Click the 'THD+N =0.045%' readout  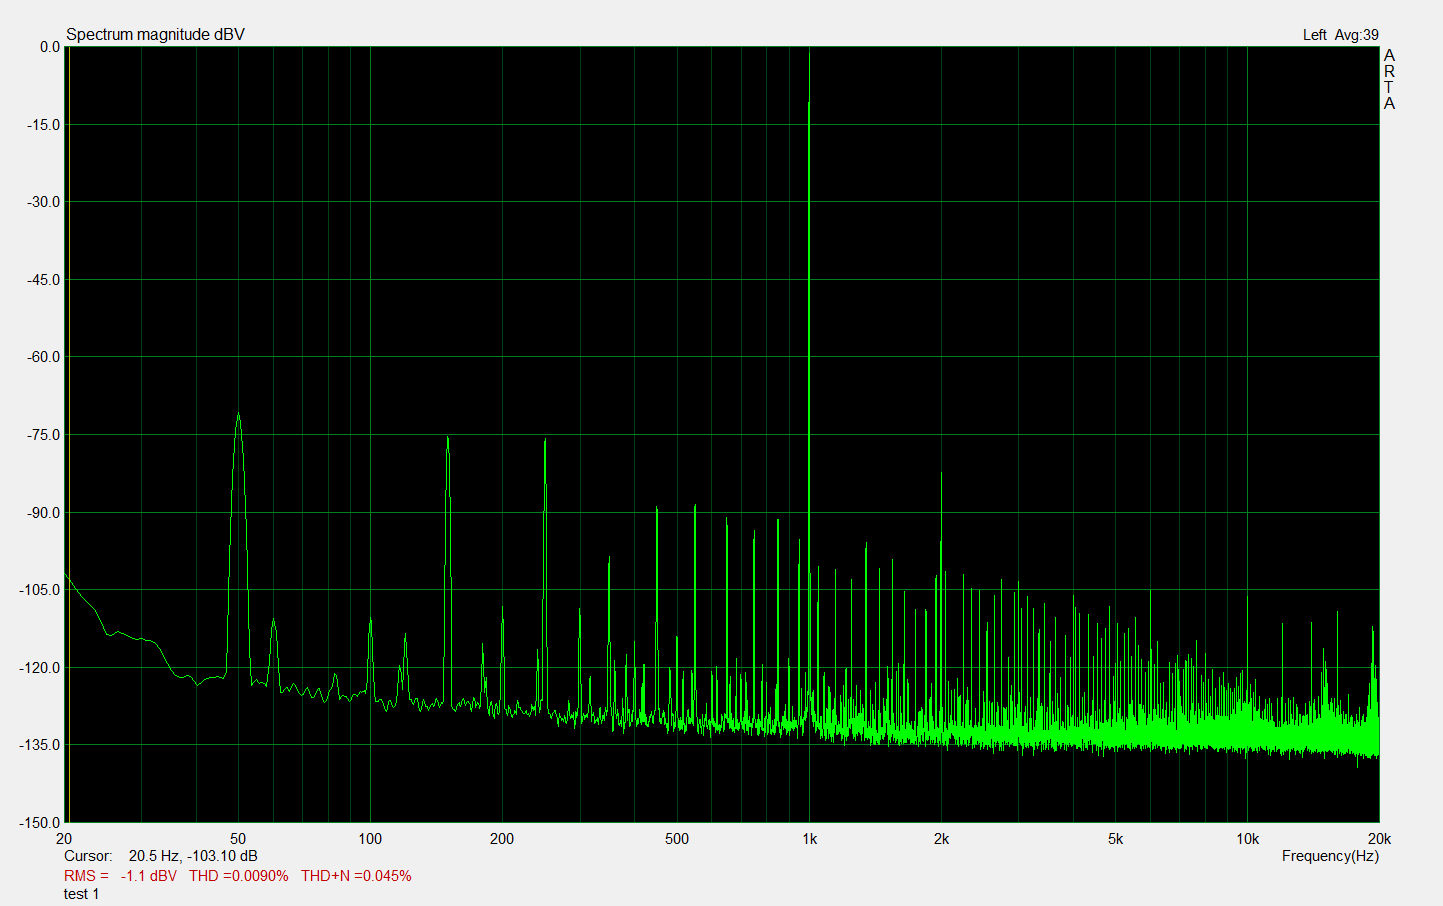356,876
